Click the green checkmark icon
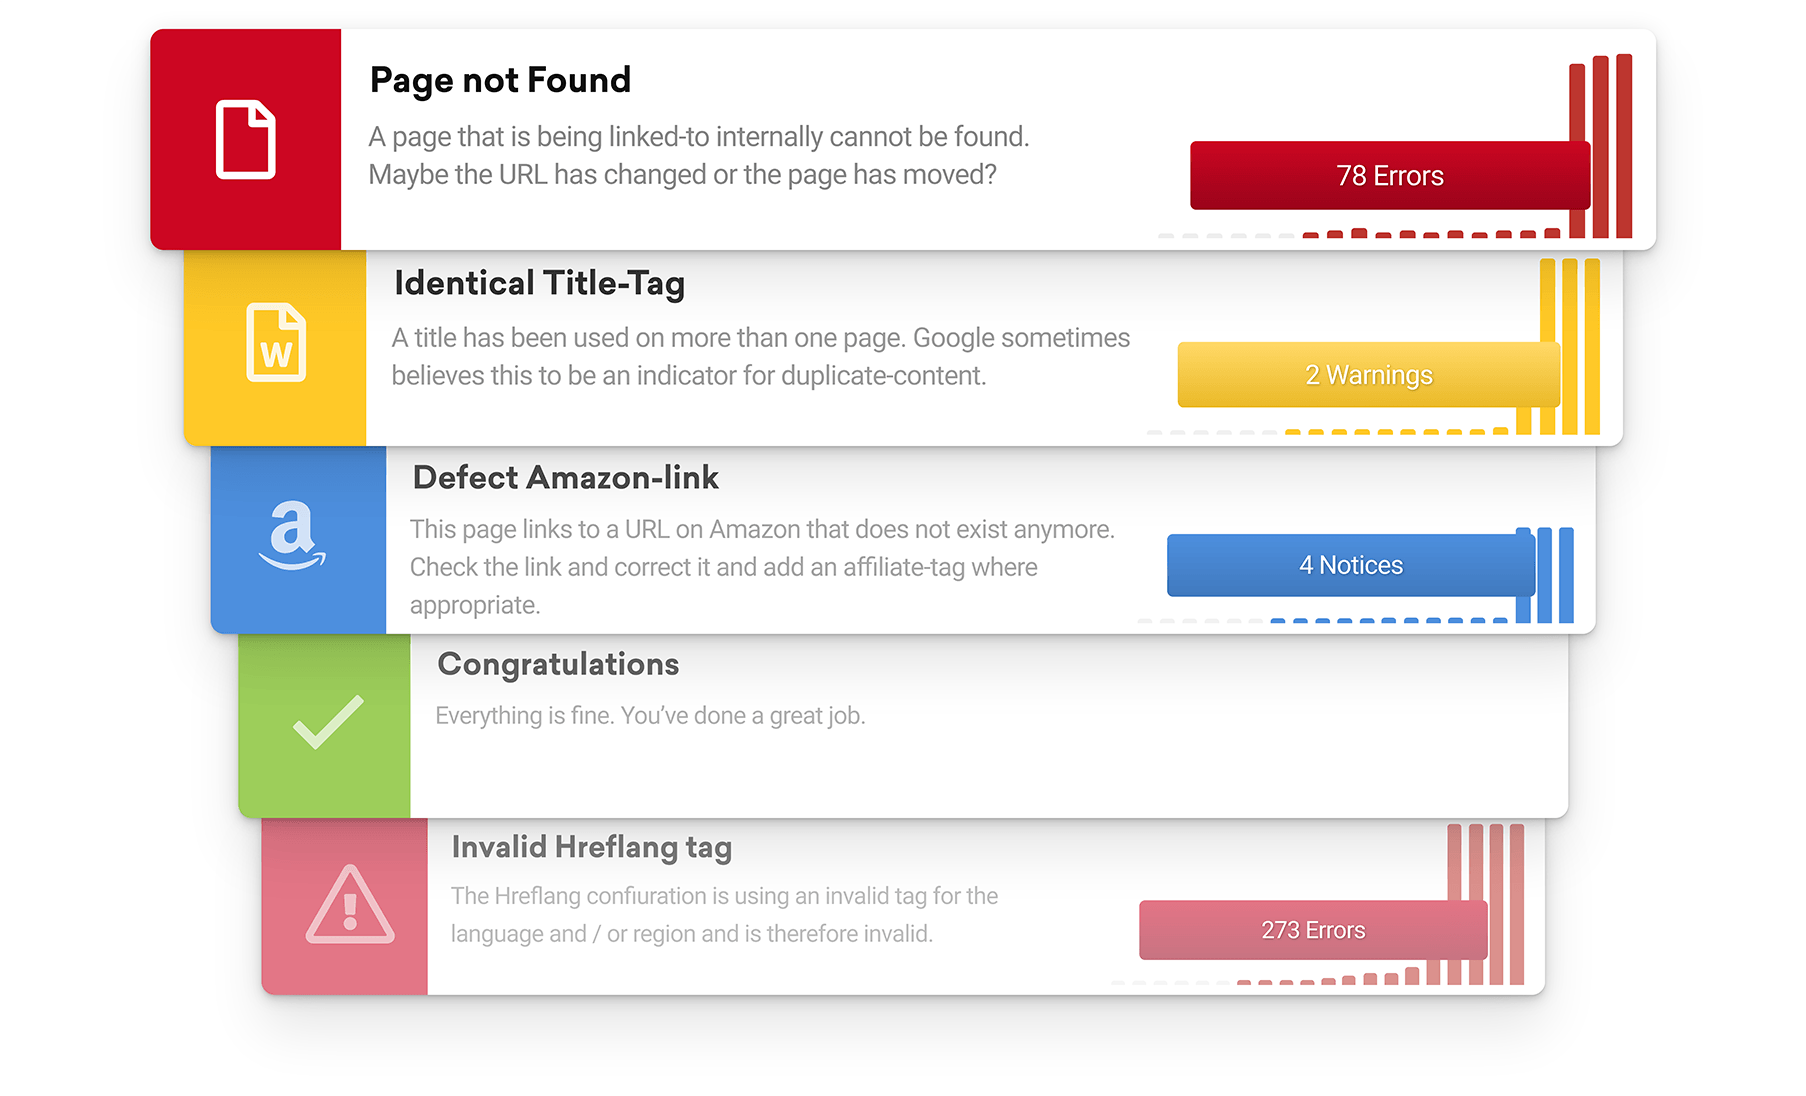The height and width of the screenshot is (1096, 1806). (x=328, y=722)
